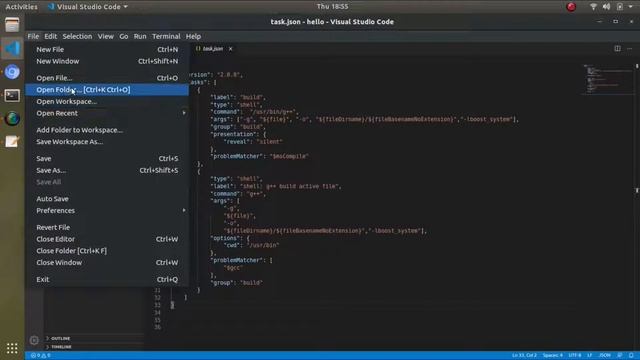Toggle Auto Save option

click(x=107, y=199)
